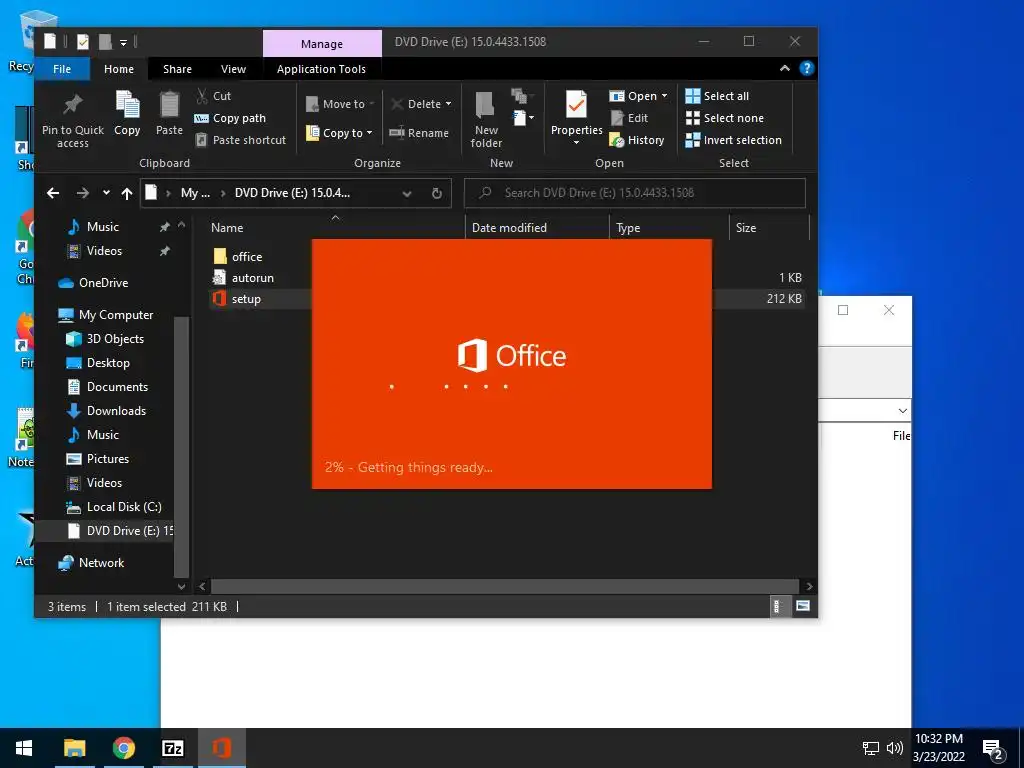Go up one folder level arrow

point(127,193)
